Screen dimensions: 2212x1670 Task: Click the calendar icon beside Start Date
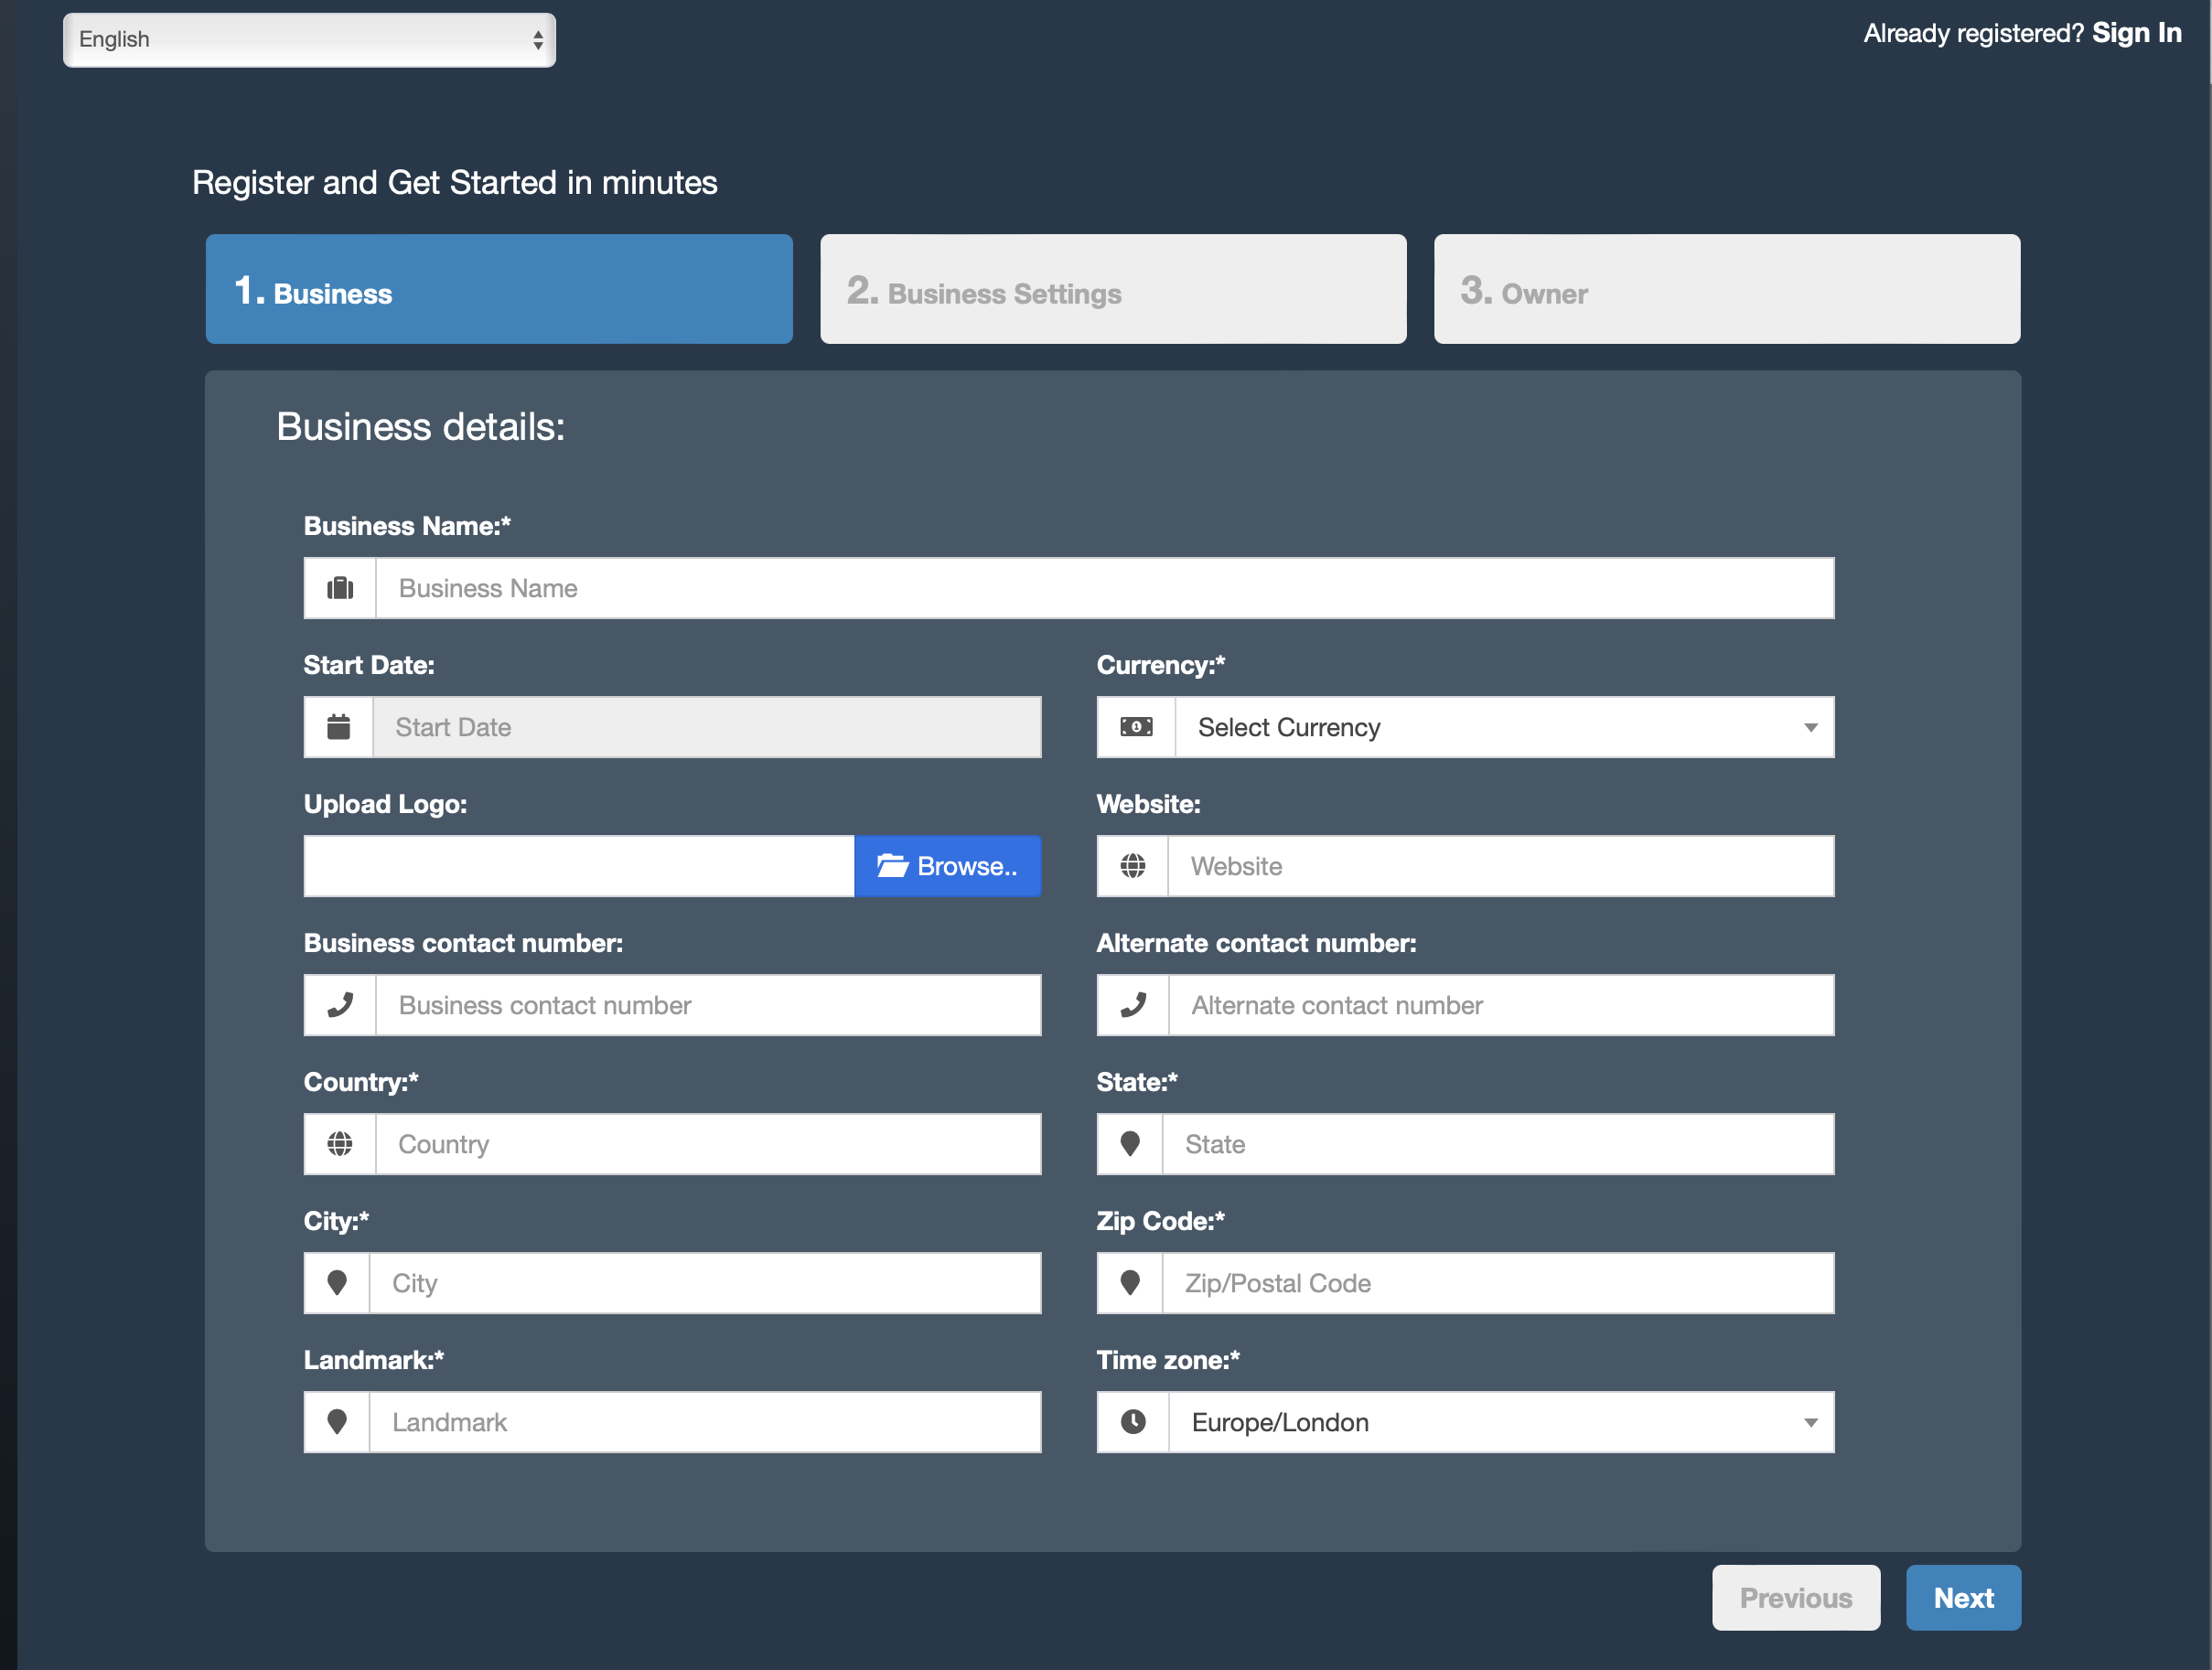click(339, 727)
